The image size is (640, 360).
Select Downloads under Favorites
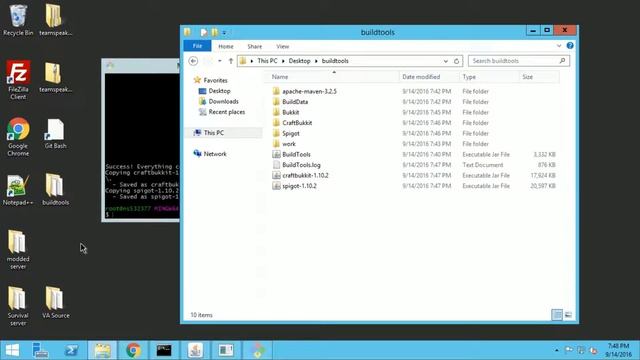[223, 101]
